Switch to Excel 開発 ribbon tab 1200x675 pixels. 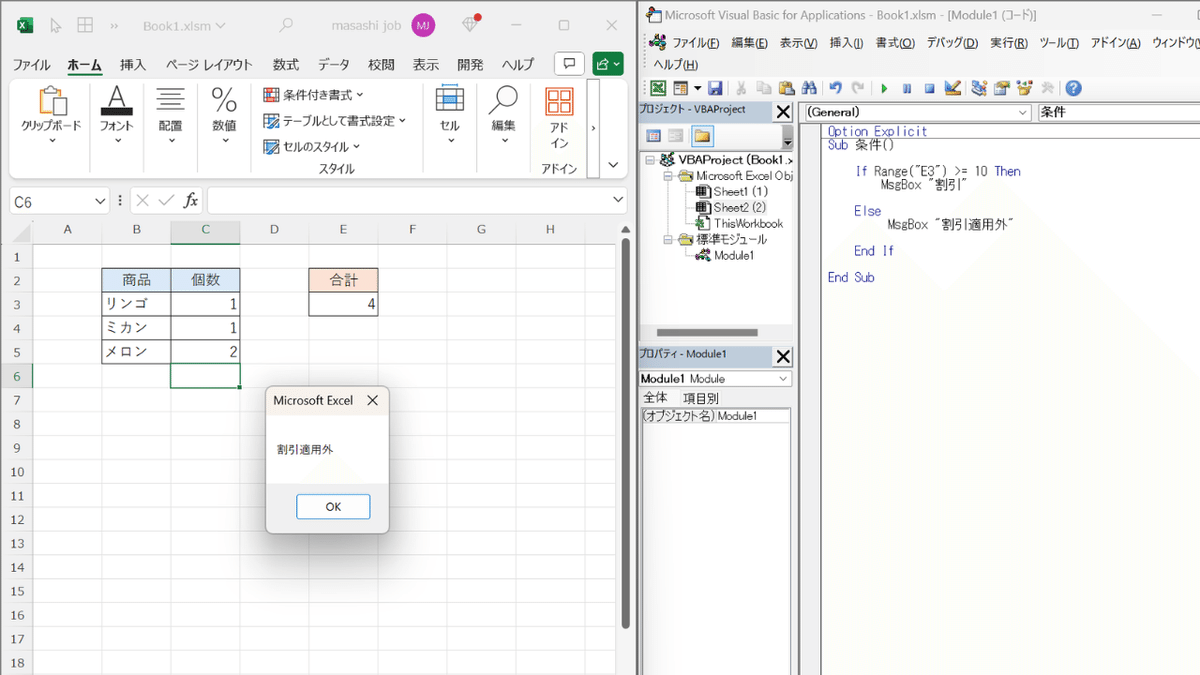470,64
